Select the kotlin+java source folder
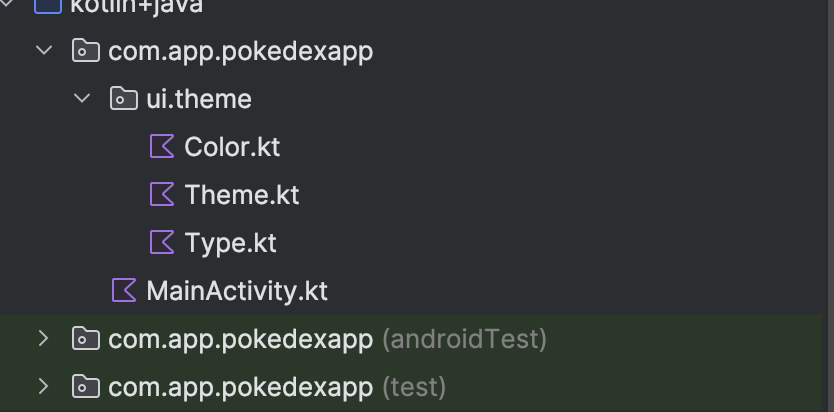 pos(136,8)
